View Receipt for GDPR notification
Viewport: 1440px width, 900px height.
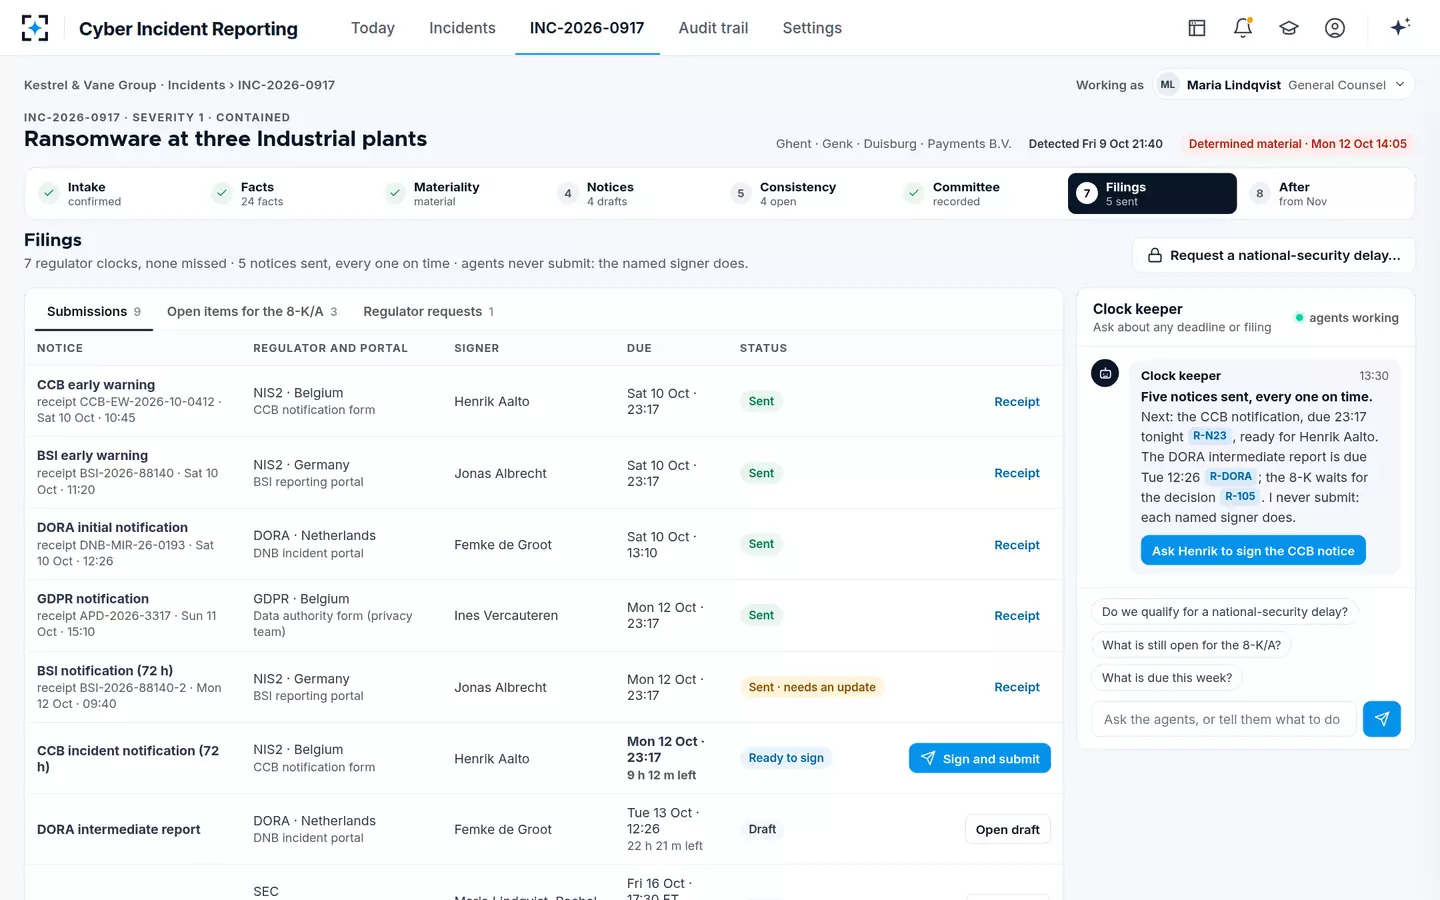click(x=1017, y=616)
